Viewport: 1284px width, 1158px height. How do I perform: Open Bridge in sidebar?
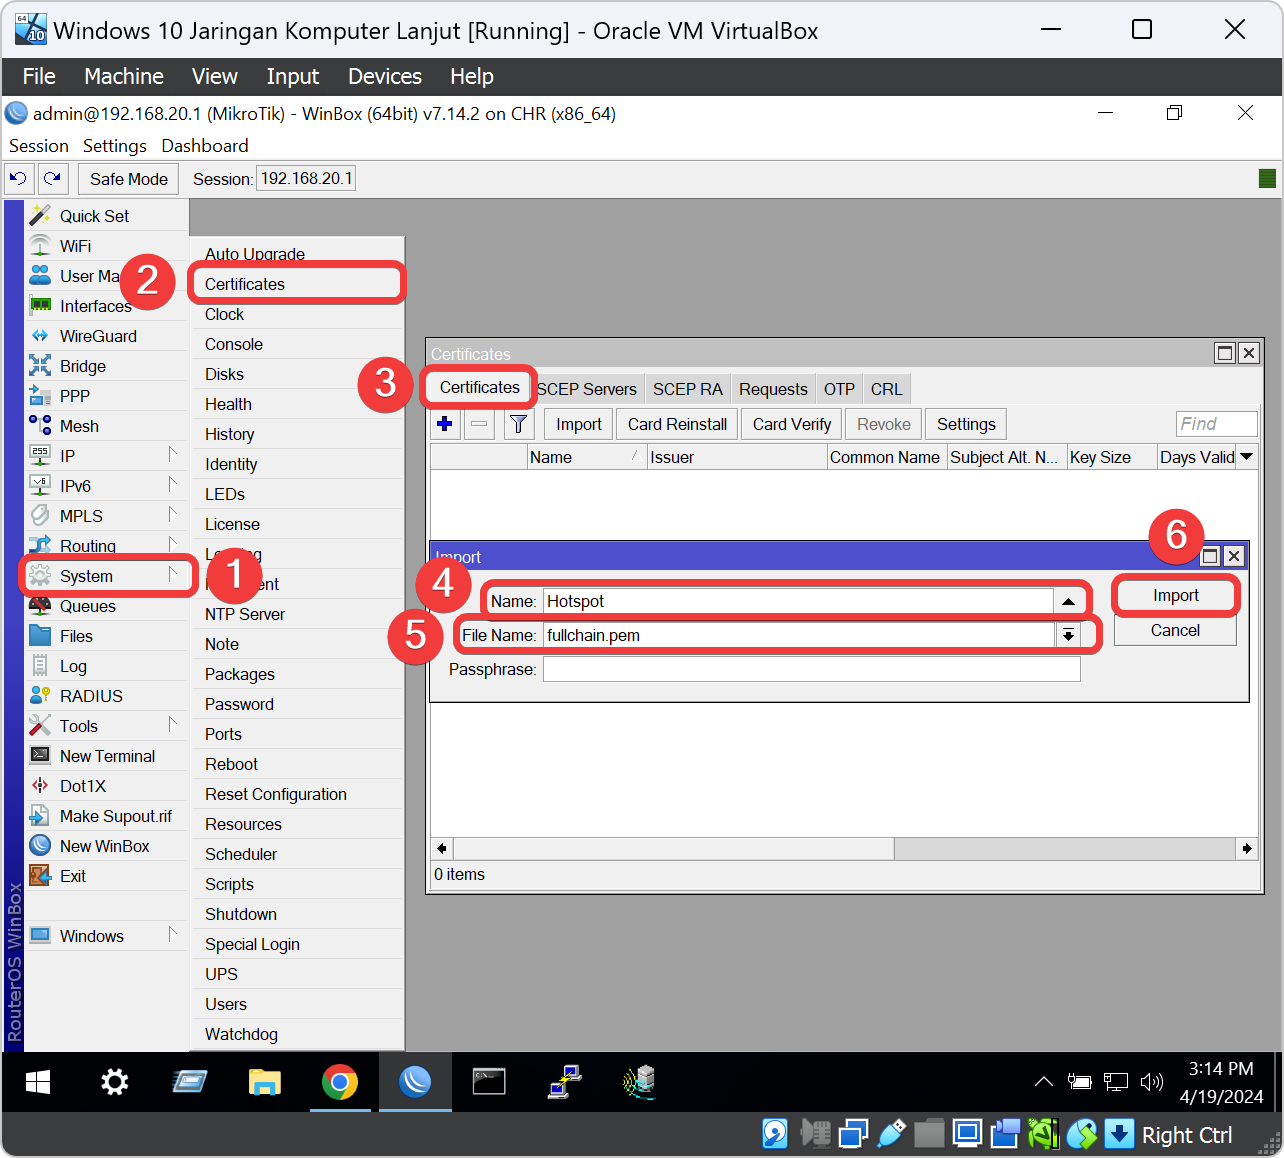82,366
